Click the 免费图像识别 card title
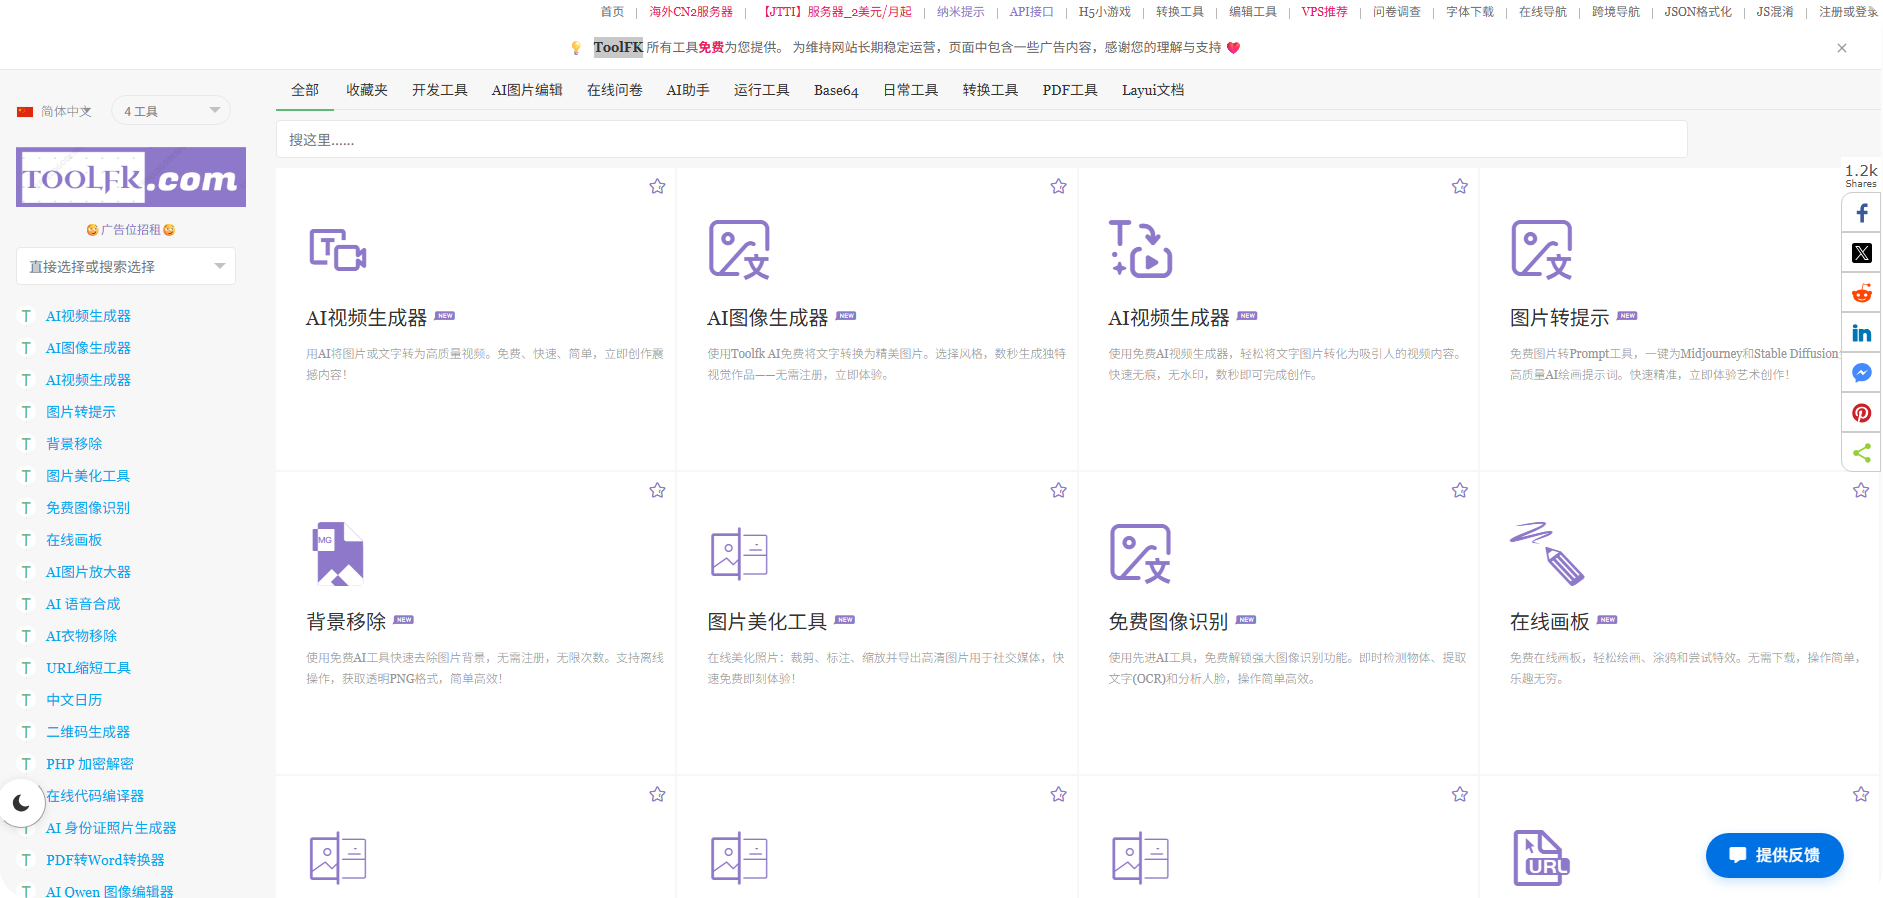Image resolution: width=1883 pixels, height=898 pixels. tap(1168, 622)
